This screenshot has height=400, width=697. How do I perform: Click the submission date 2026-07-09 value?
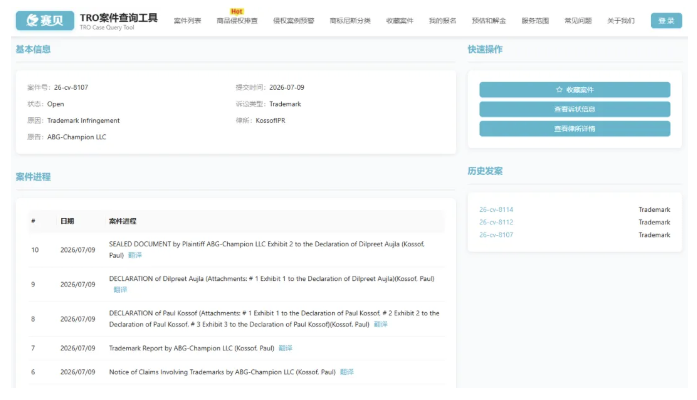(x=287, y=88)
